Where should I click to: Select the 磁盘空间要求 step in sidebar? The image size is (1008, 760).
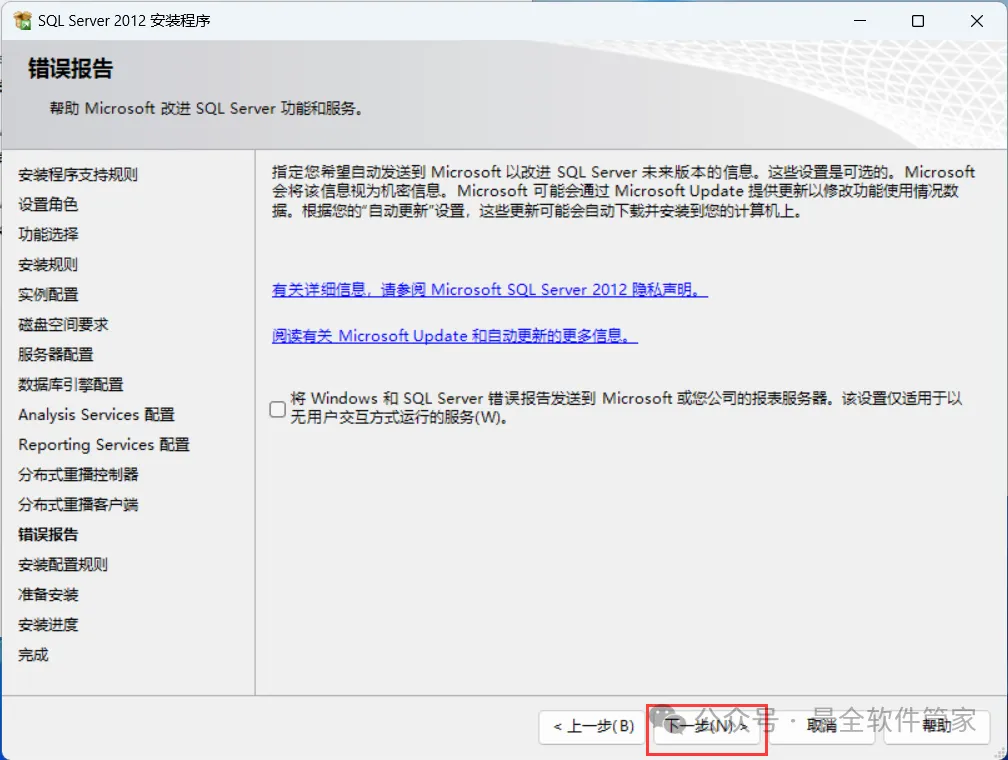(63, 325)
